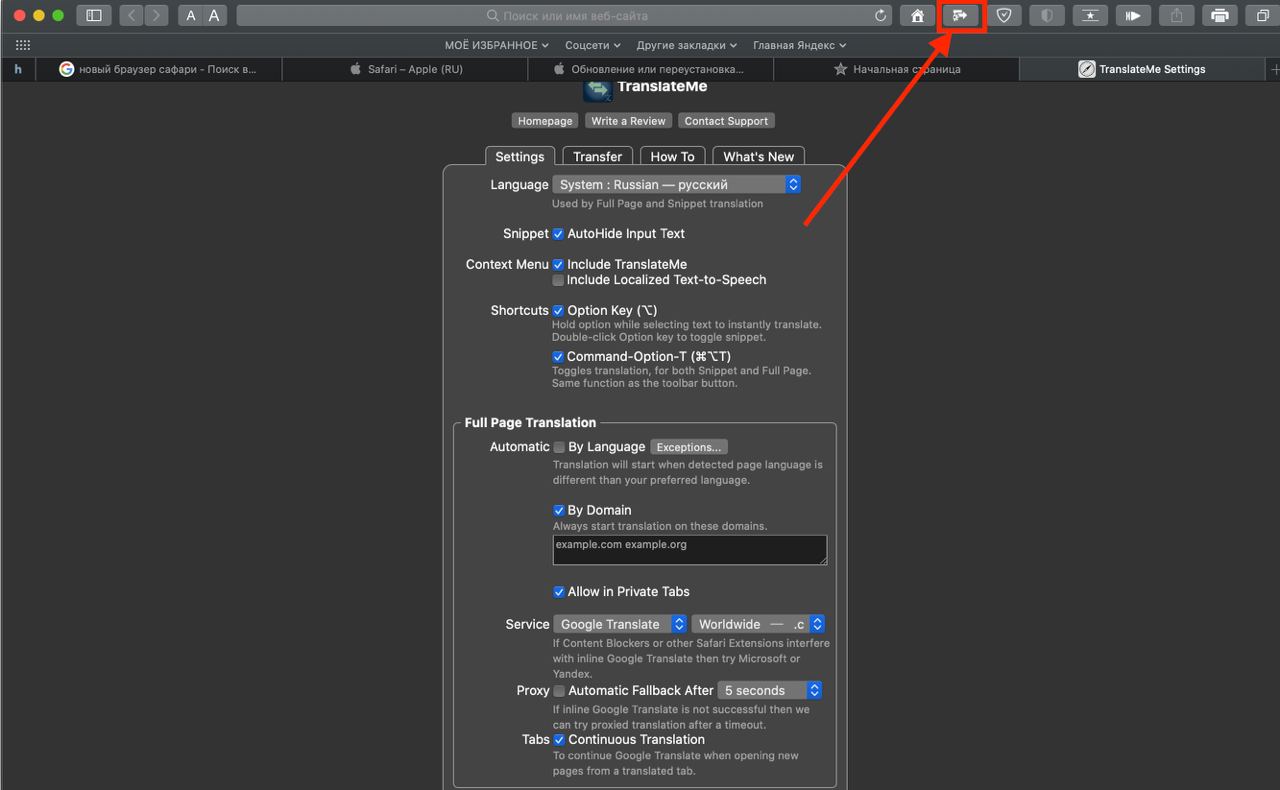Viewport: 1280px width, 790px height.
Task: Select the новый браузер сафари browser tab
Action: click(x=159, y=69)
